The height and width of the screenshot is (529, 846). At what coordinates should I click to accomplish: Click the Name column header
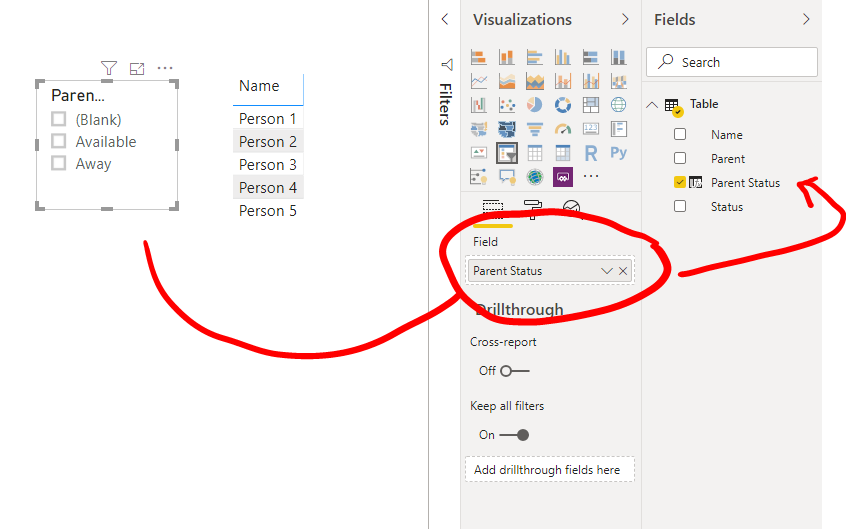260,86
